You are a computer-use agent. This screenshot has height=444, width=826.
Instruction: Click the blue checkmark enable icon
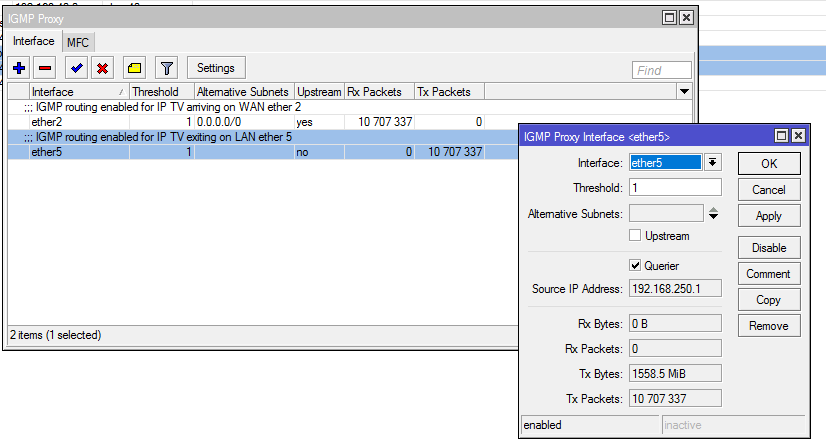click(x=76, y=68)
